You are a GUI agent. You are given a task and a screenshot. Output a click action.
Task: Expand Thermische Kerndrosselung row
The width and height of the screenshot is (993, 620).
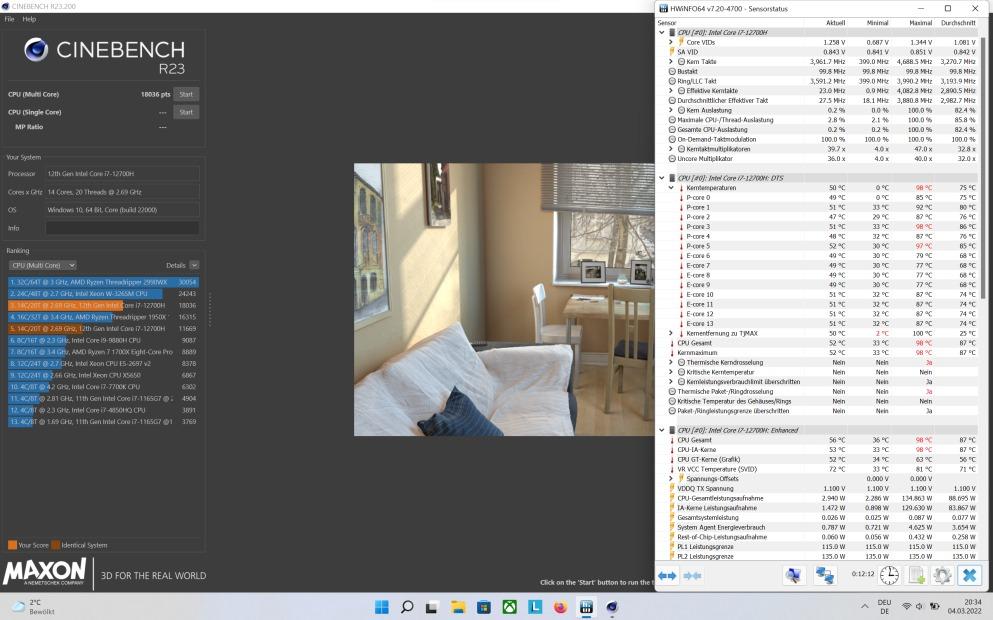[x=671, y=362]
